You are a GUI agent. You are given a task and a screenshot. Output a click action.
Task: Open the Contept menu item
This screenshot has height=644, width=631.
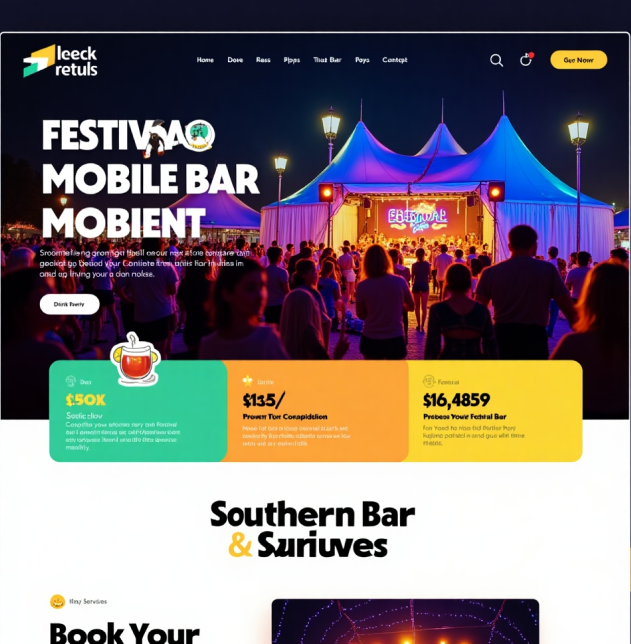tap(395, 60)
